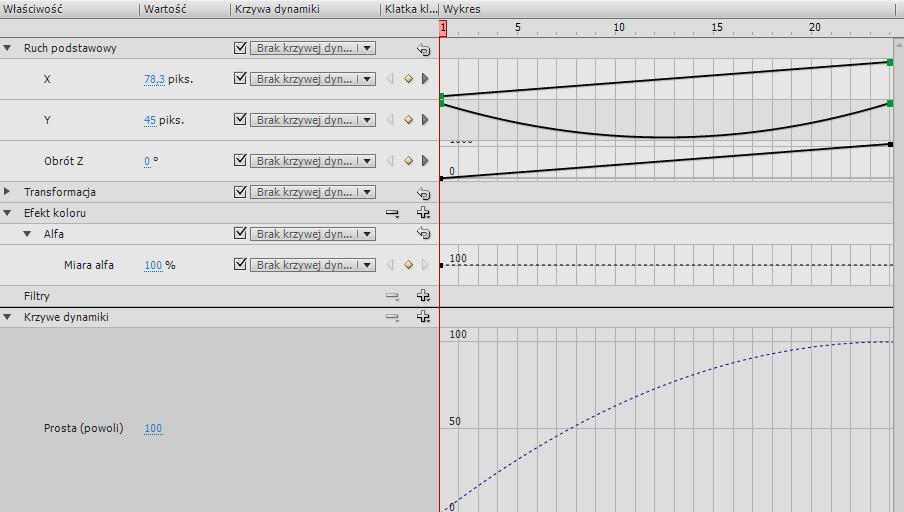Add filter with plus icon in Filtry row
Screen dimensions: 904x512
click(x=423, y=296)
